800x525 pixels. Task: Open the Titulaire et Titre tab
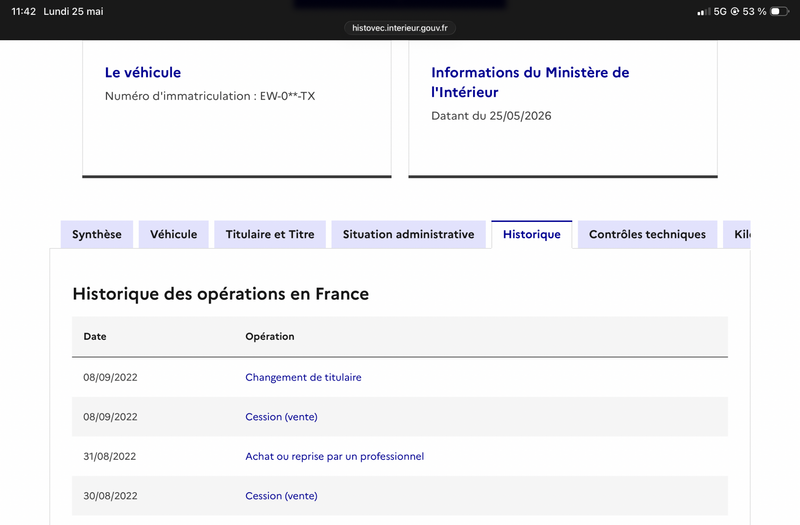[270, 235]
